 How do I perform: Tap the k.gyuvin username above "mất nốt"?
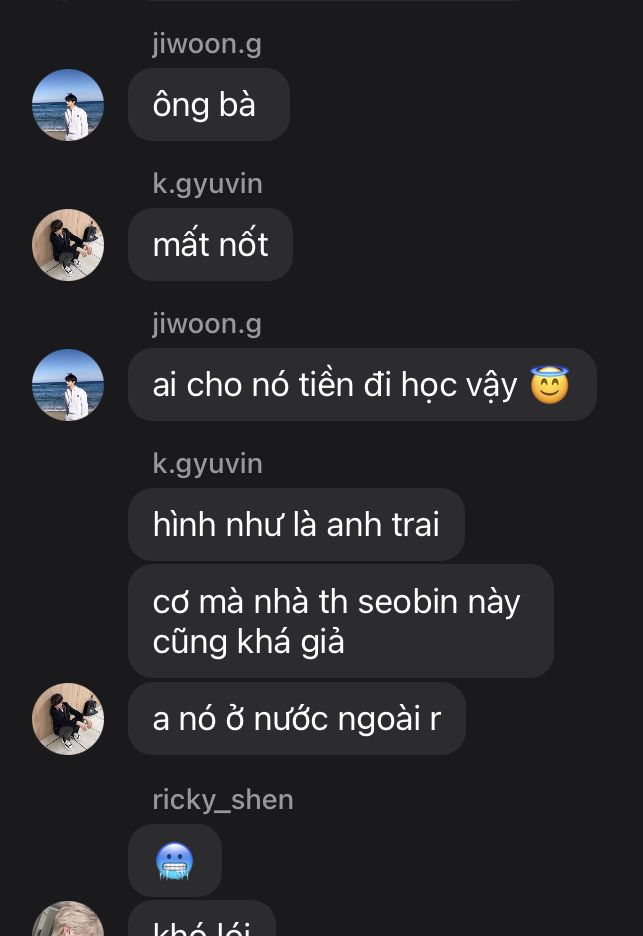pos(207,184)
